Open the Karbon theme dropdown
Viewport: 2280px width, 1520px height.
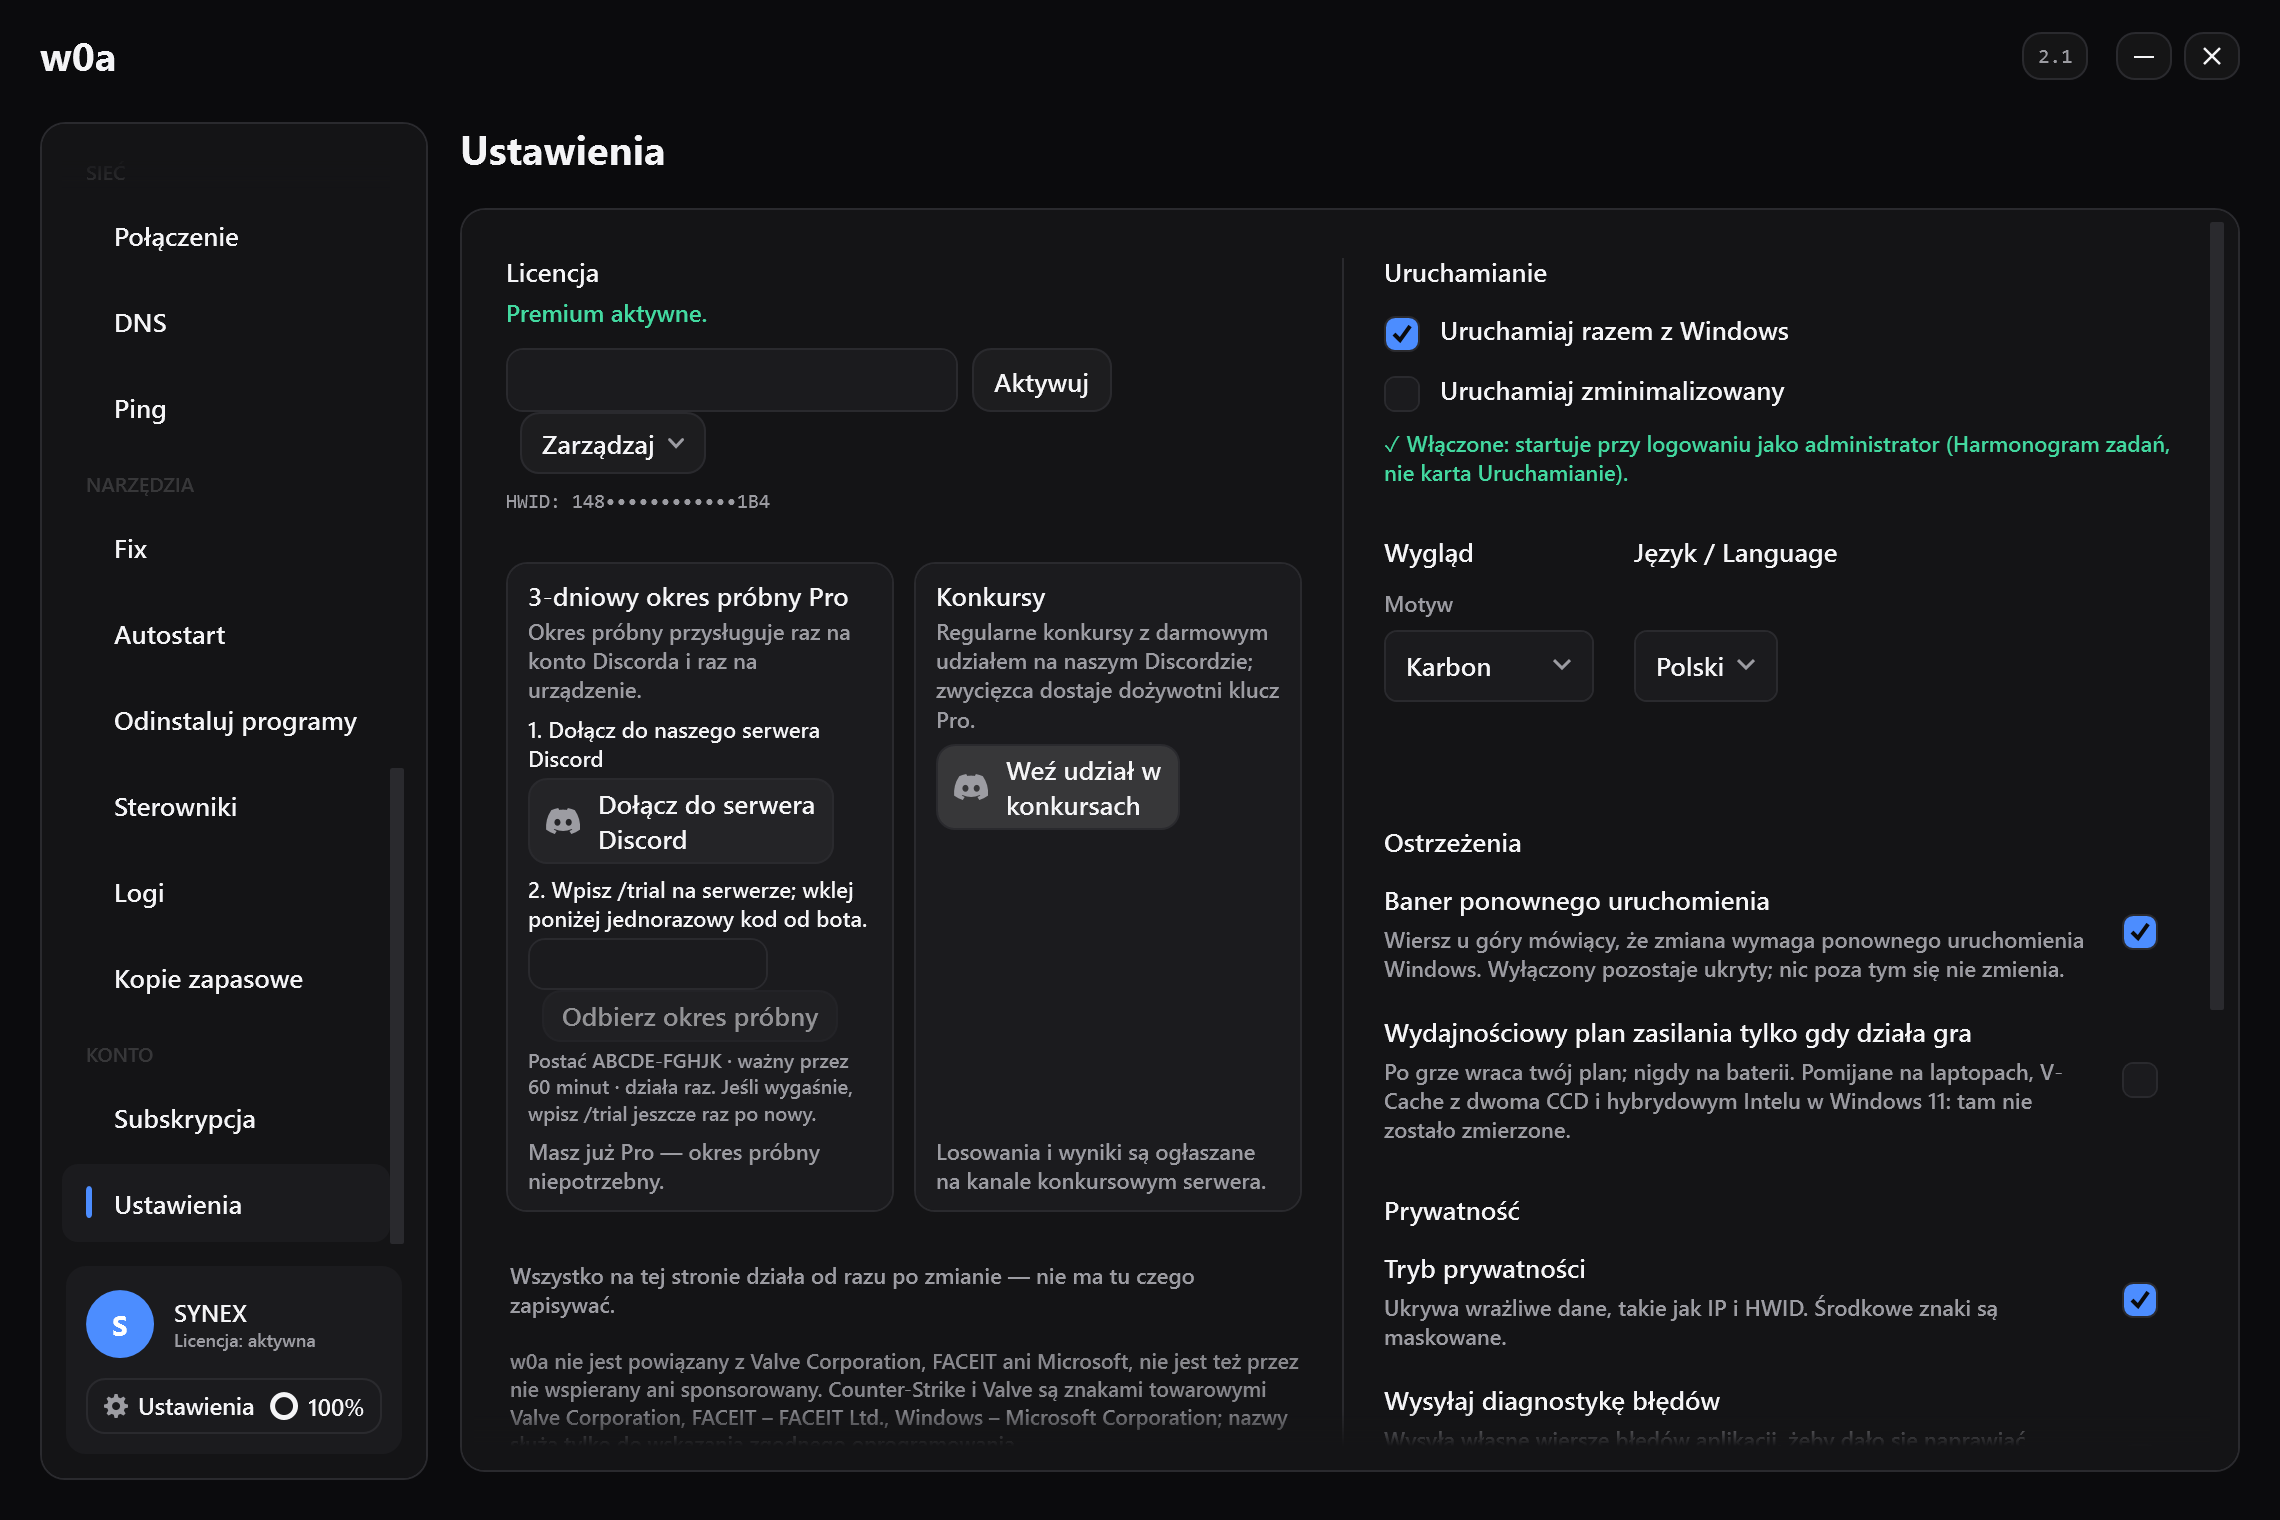tap(1488, 666)
